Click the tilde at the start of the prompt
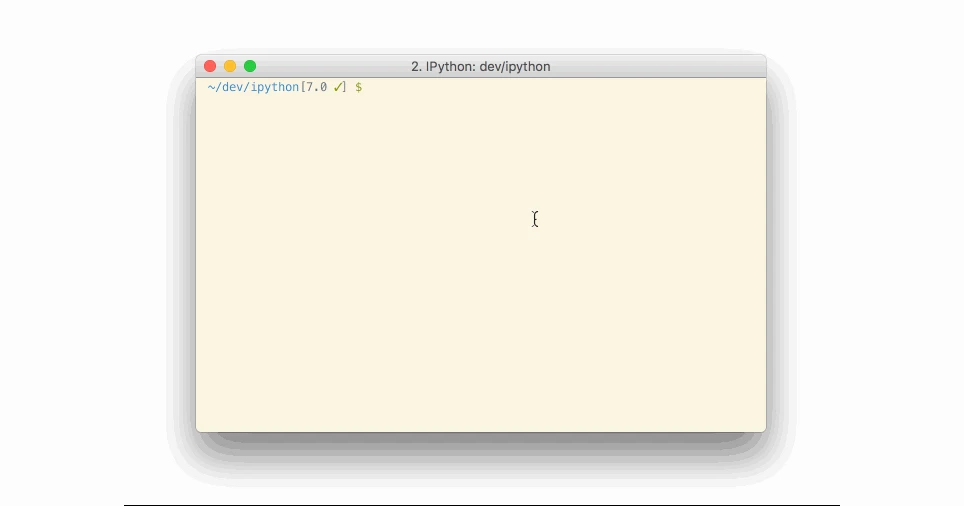This screenshot has width=964, height=506. click(x=211, y=87)
